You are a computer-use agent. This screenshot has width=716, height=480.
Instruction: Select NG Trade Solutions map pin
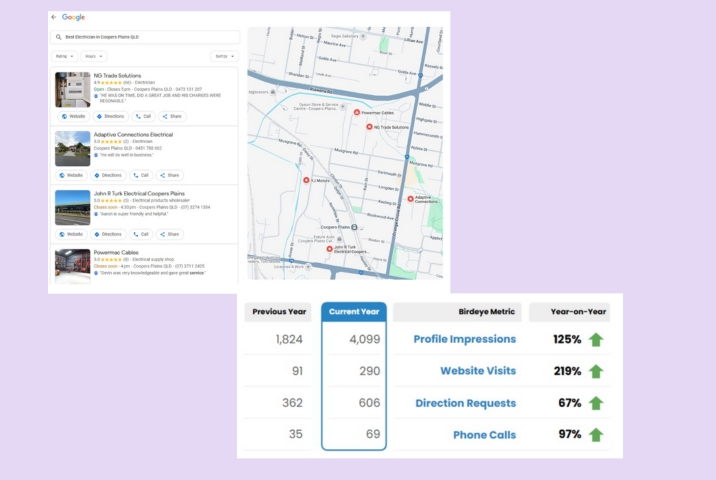click(x=369, y=127)
